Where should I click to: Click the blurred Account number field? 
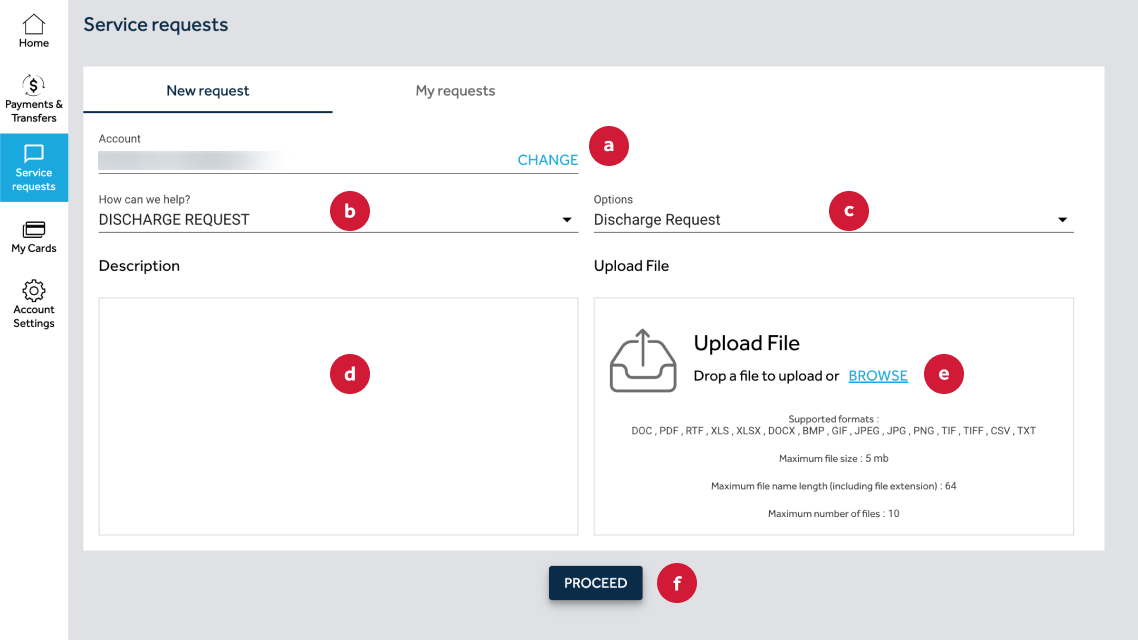point(190,159)
